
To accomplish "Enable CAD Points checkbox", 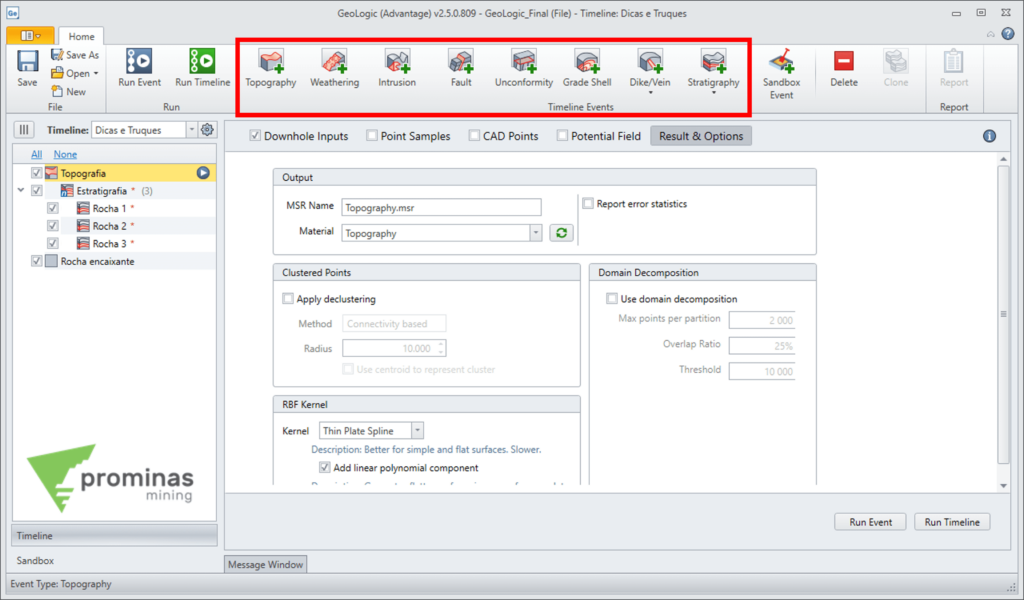I will (x=474, y=136).
